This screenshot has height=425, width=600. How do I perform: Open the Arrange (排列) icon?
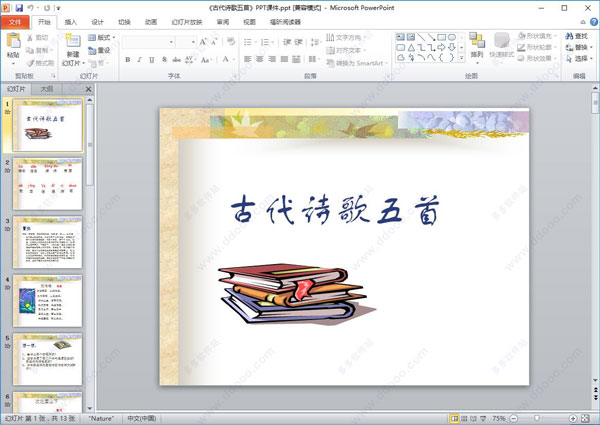pos(477,41)
